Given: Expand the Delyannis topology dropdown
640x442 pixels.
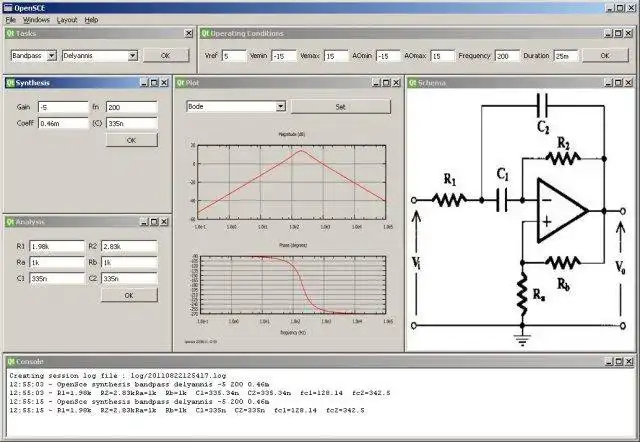Looking at the screenshot, I should click(x=133, y=56).
